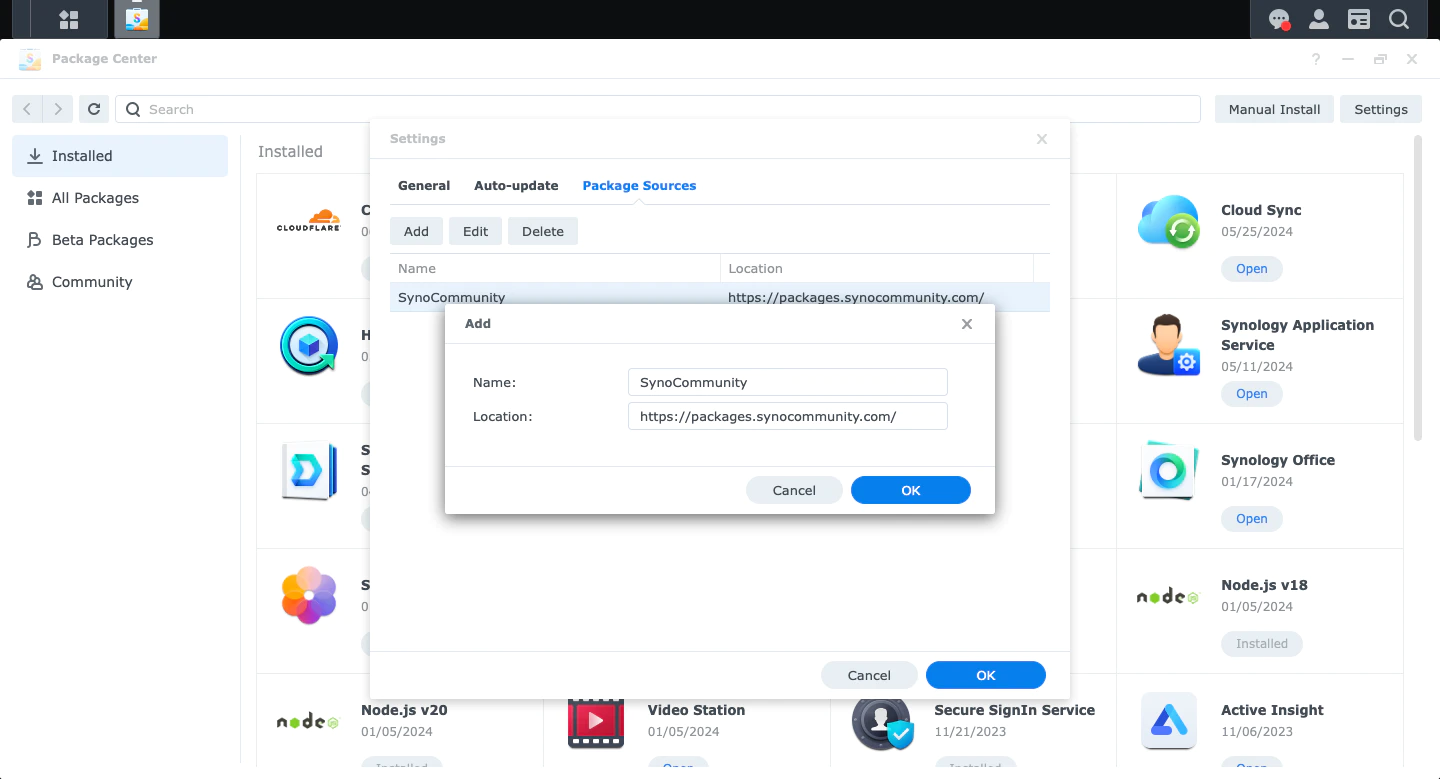Click the Name column header
This screenshot has height=779, width=1440.
[555, 268]
